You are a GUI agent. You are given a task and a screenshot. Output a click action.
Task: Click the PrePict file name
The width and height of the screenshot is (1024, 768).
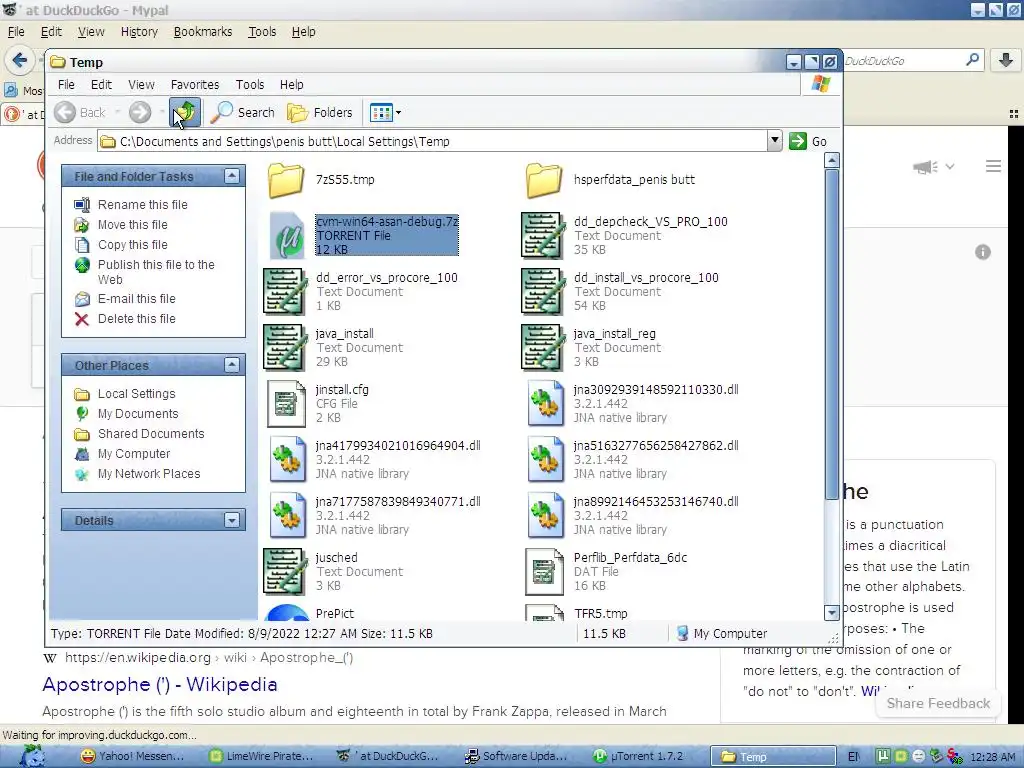tap(334, 613)
